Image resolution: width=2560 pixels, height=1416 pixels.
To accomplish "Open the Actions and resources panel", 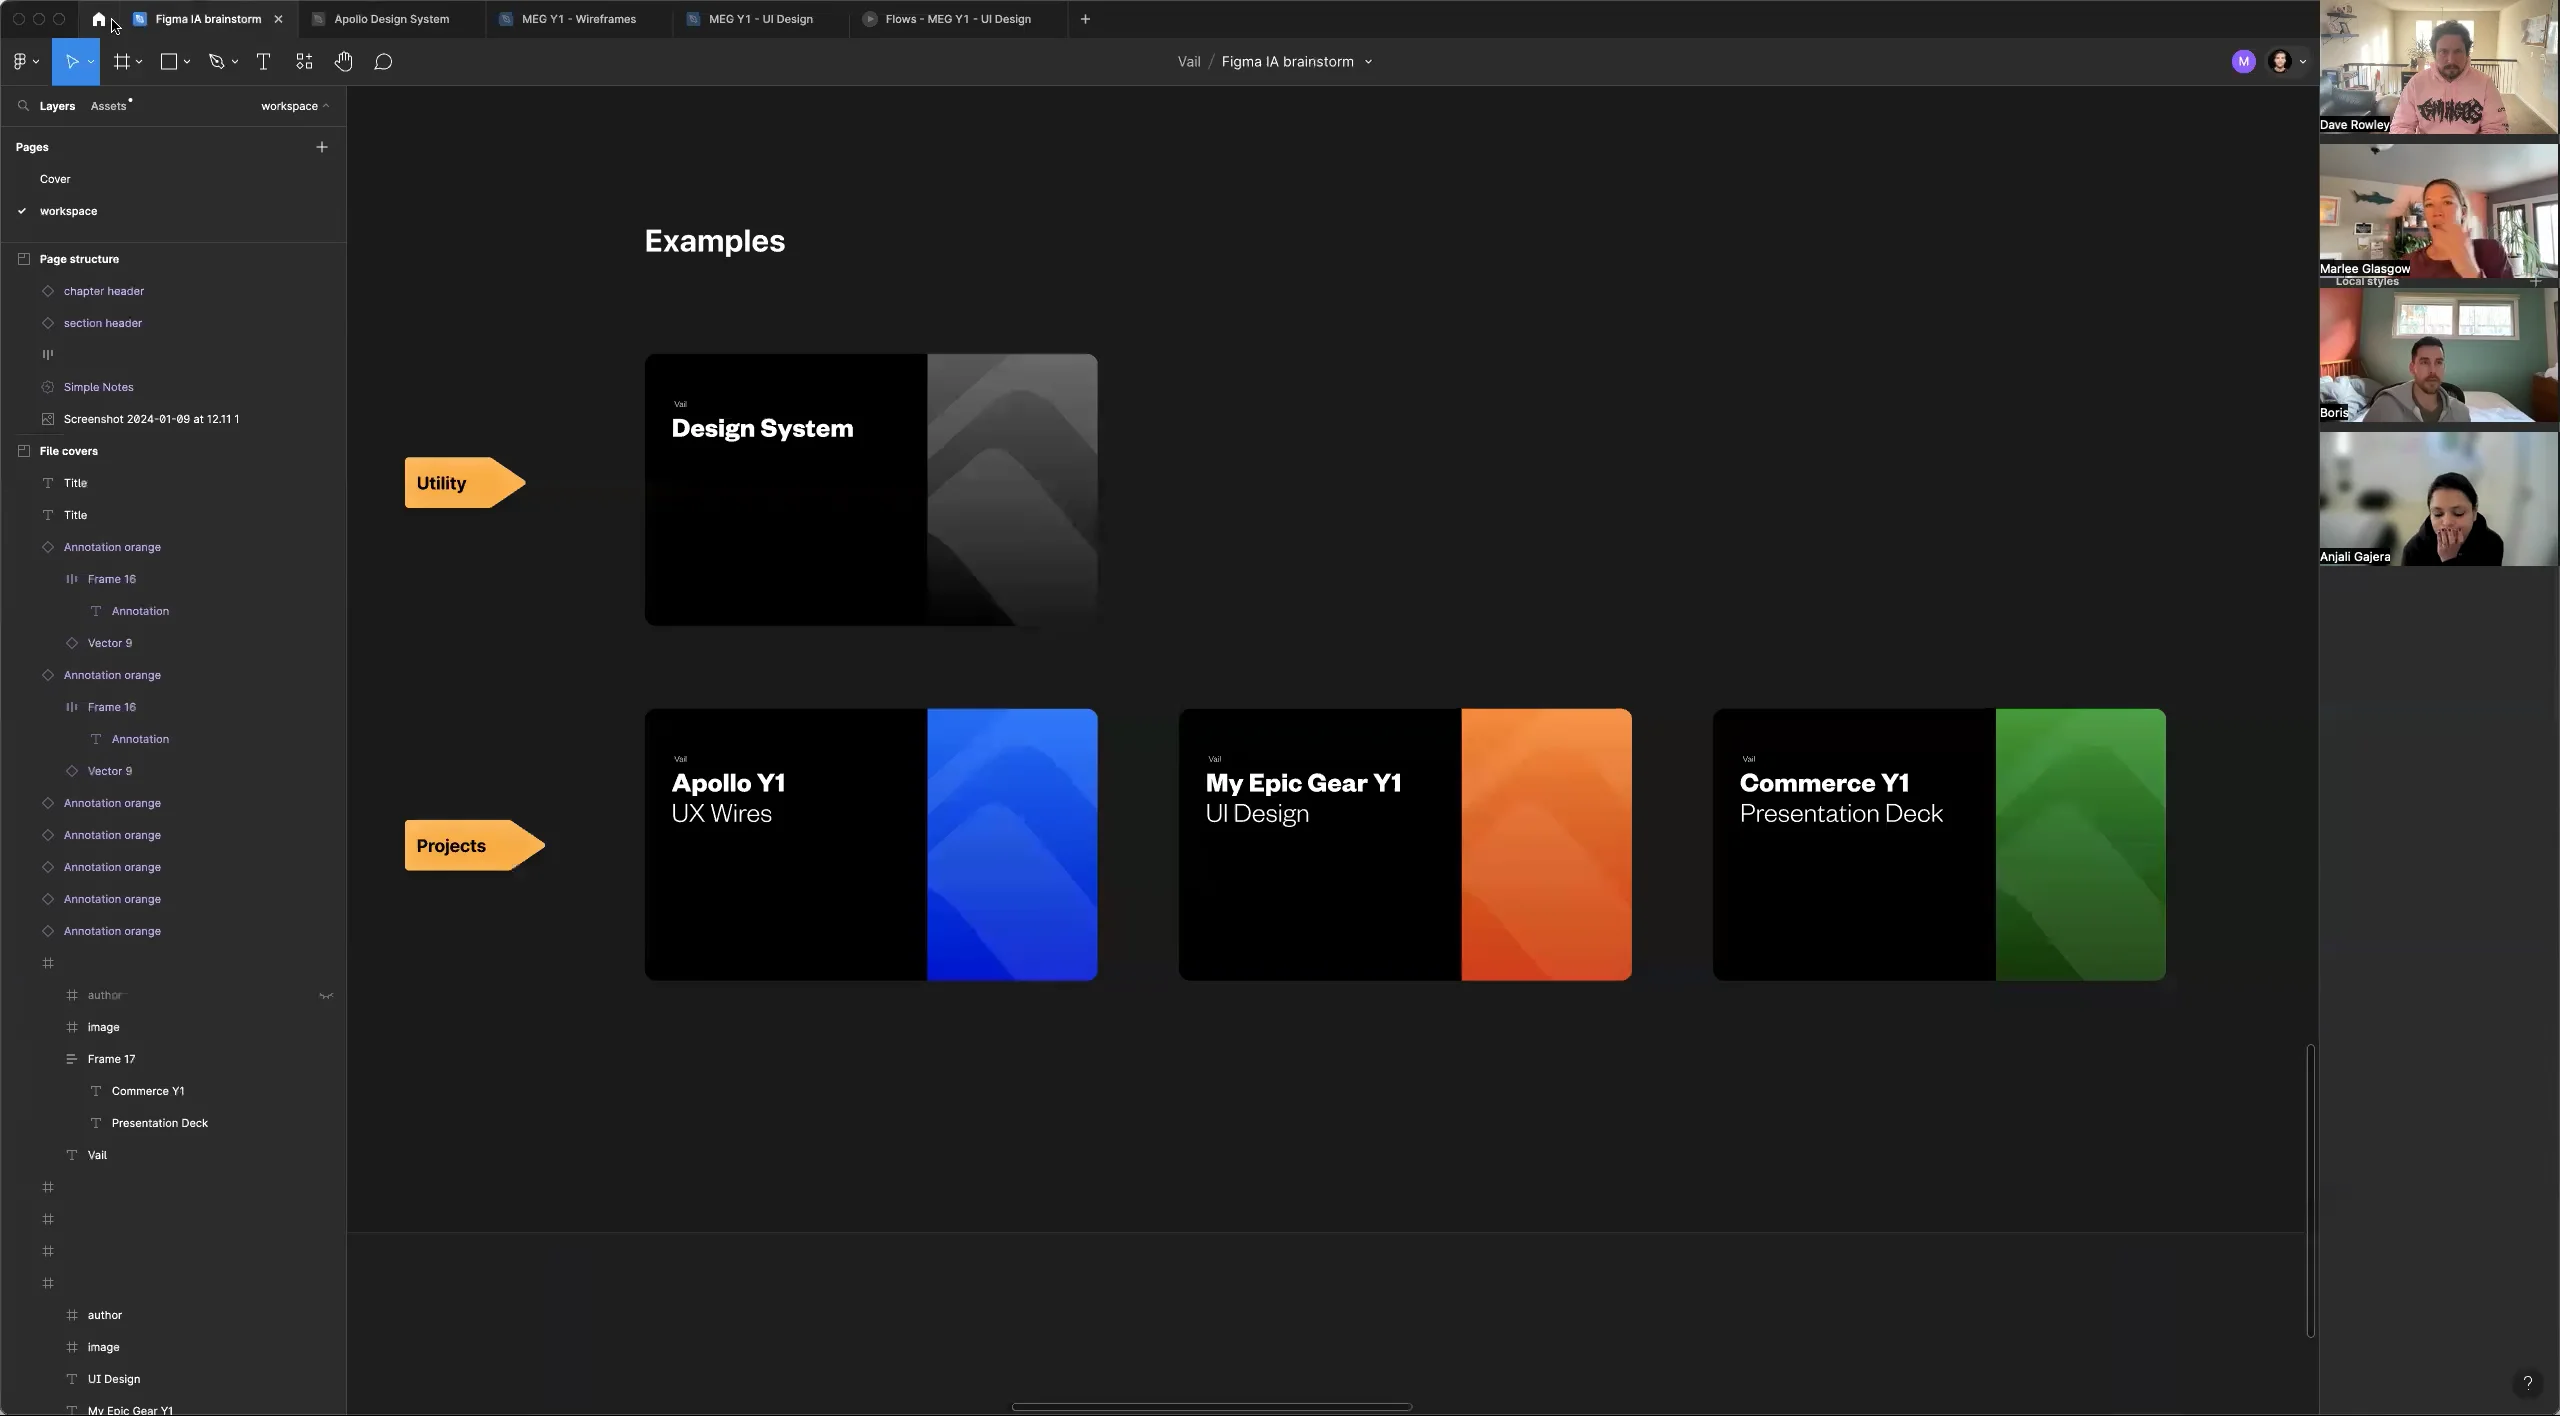I will (x=303, y=61).
